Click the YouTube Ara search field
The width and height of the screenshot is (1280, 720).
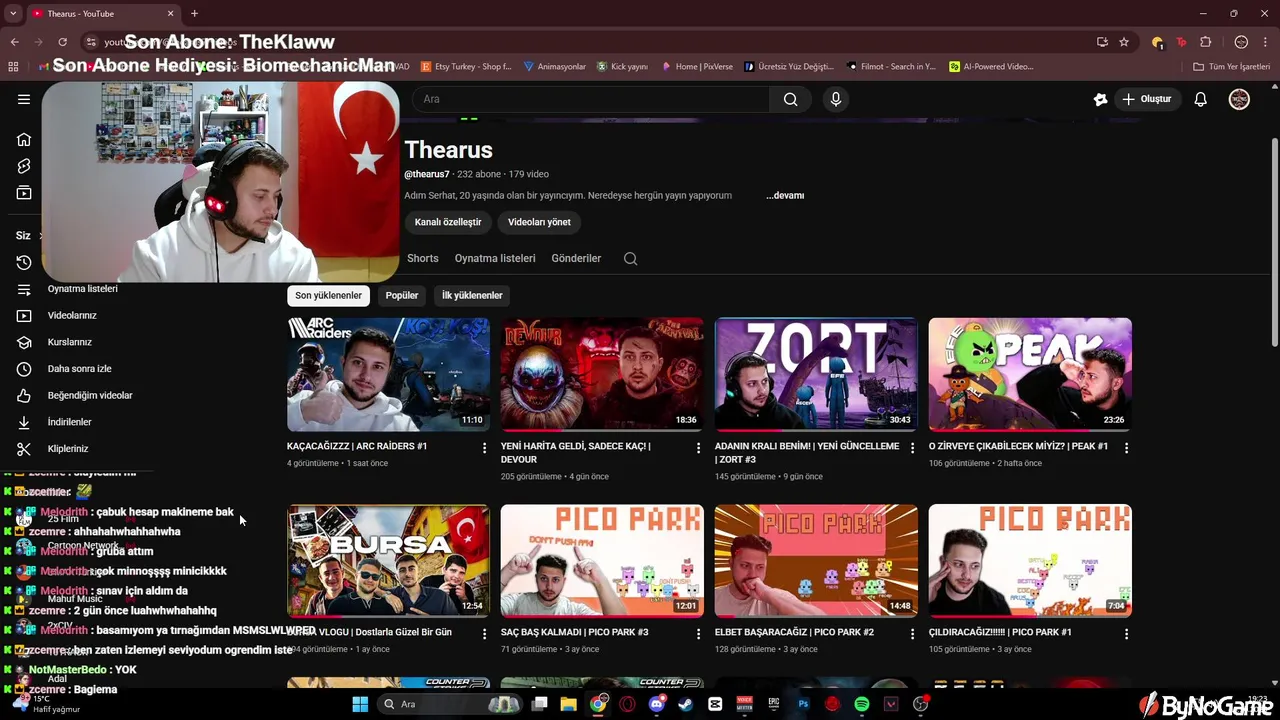click(x=590, y=99)
